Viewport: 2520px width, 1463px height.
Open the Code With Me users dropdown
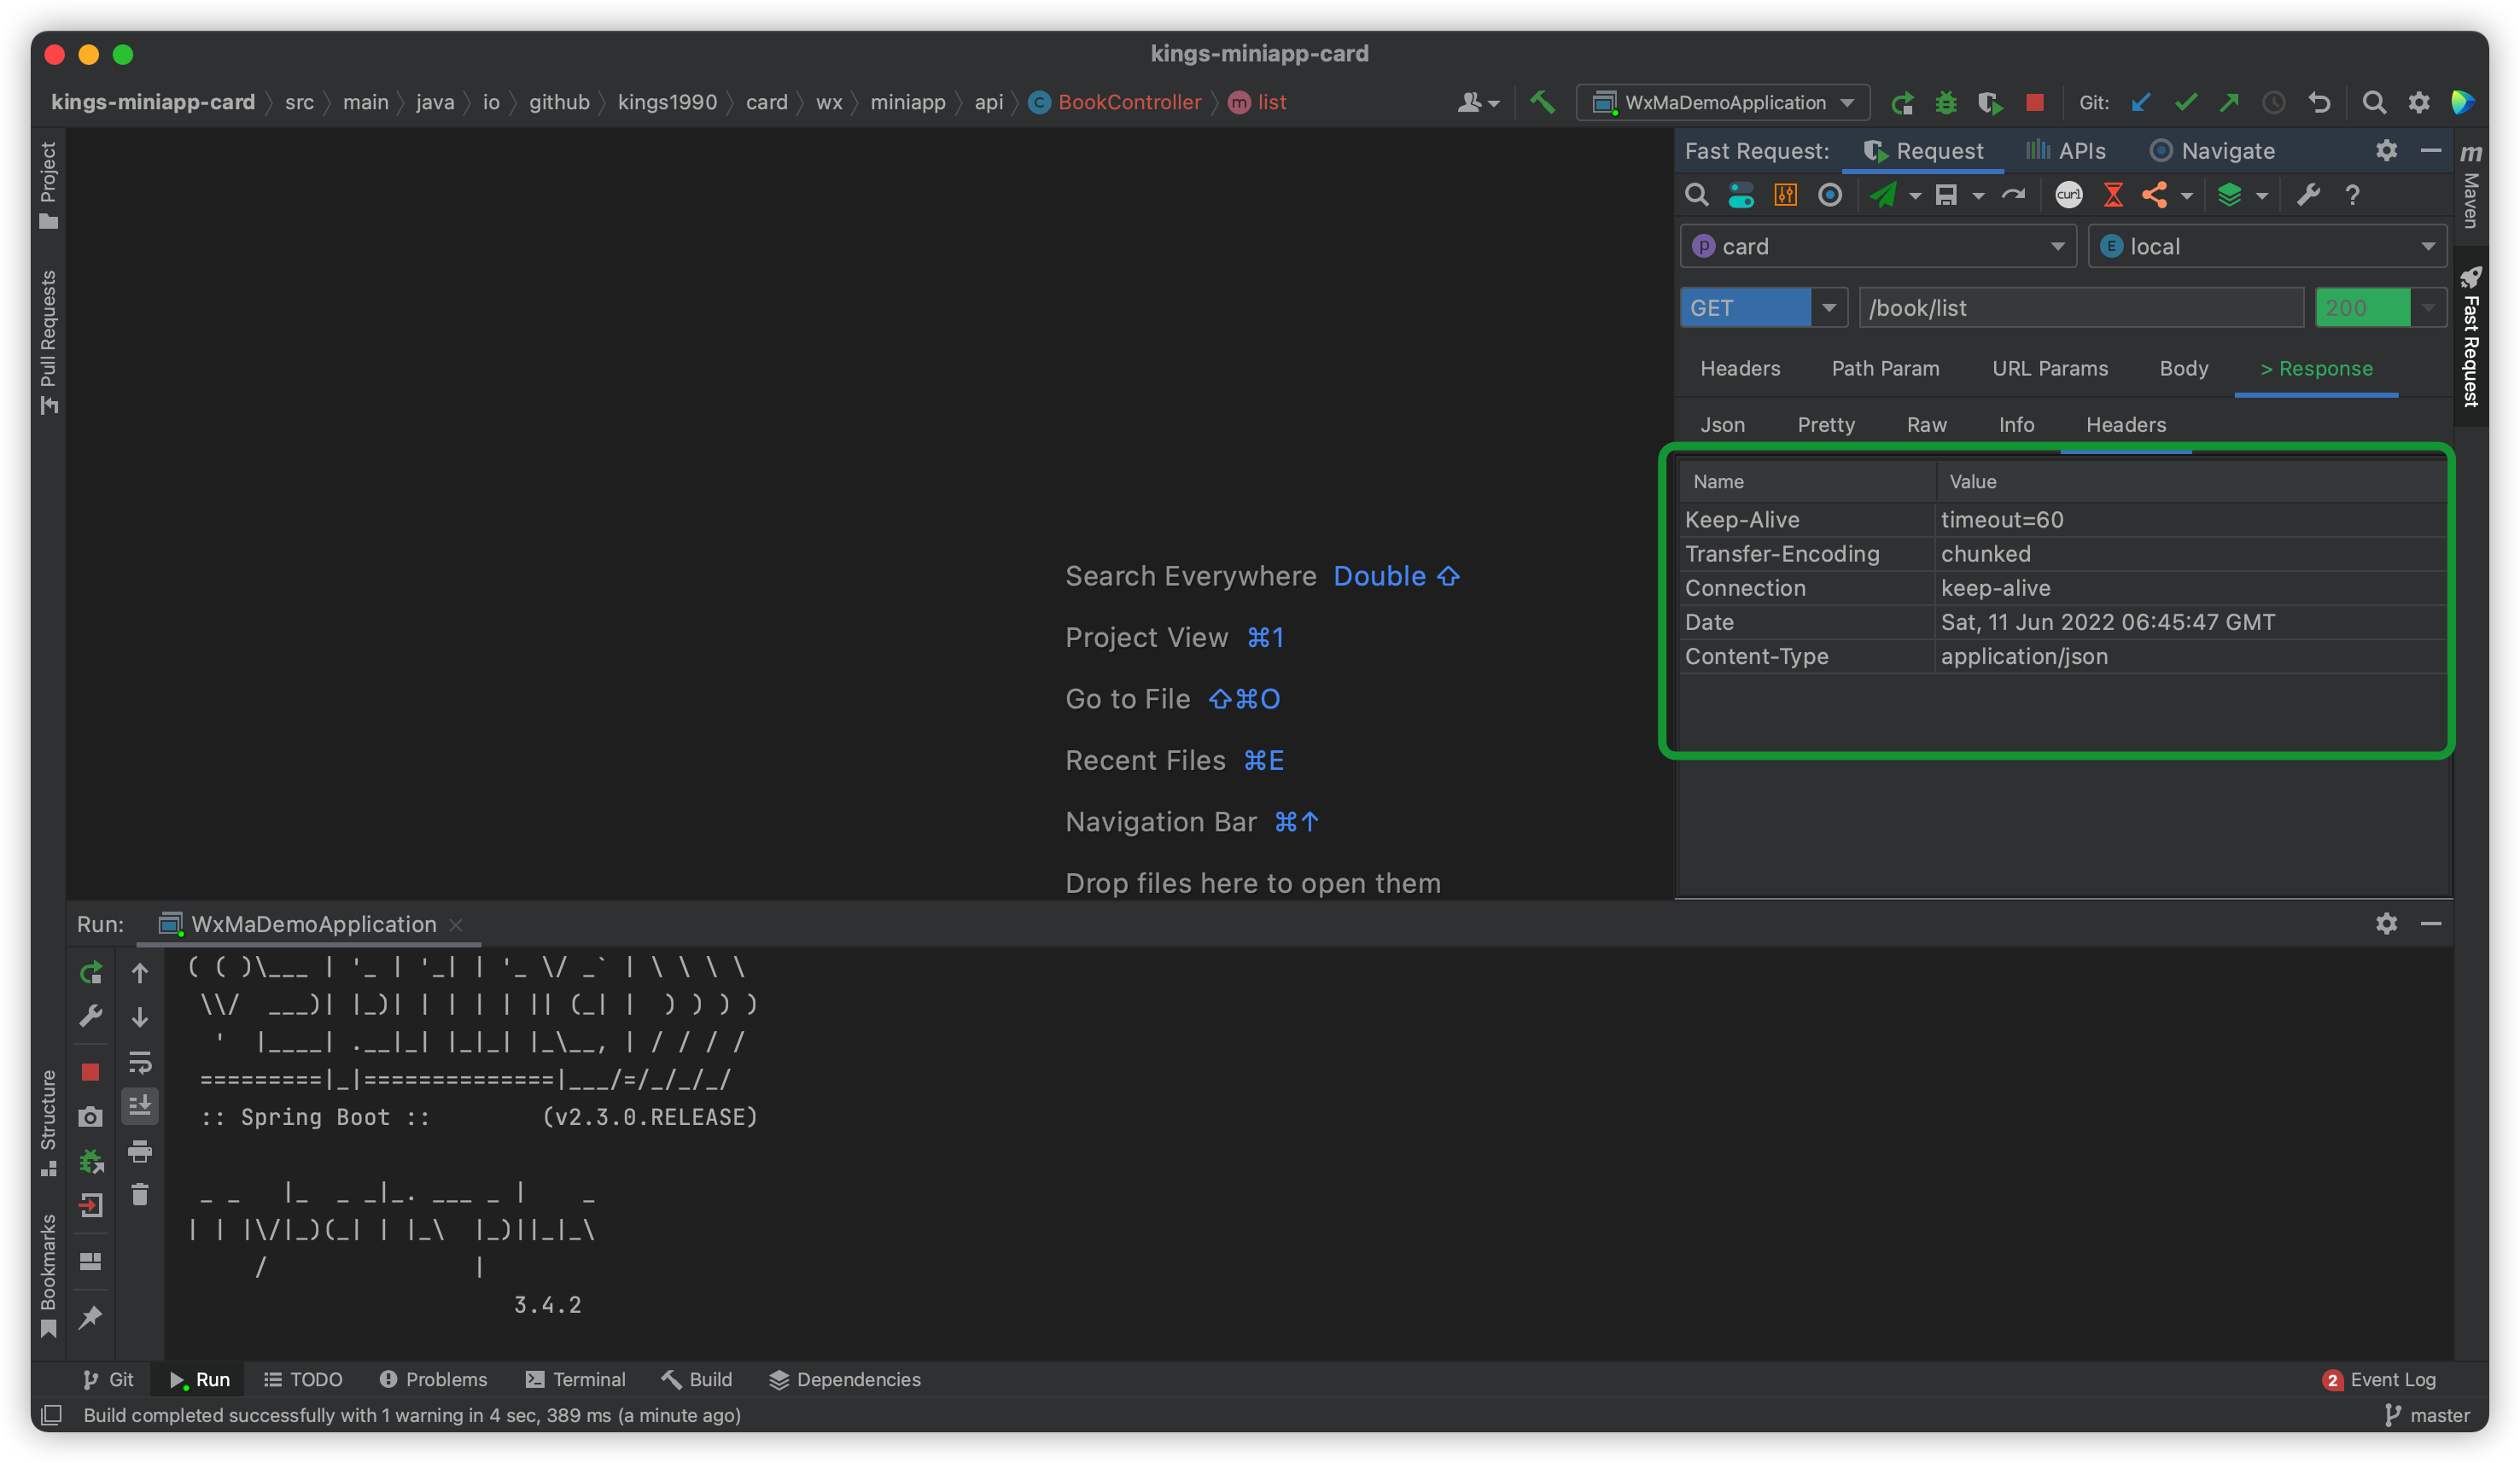[1478, 102]
